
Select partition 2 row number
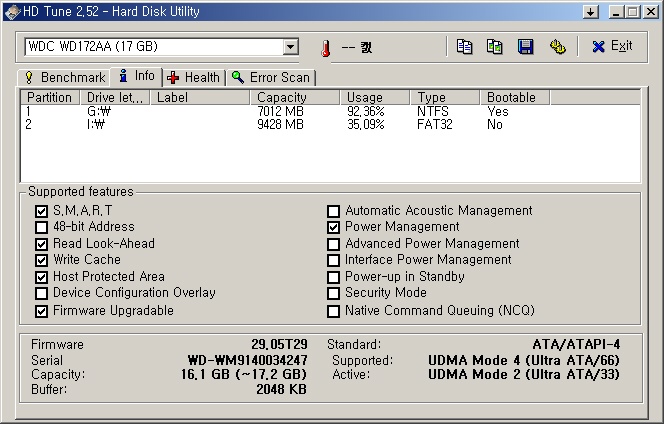[x=28, y=125]
